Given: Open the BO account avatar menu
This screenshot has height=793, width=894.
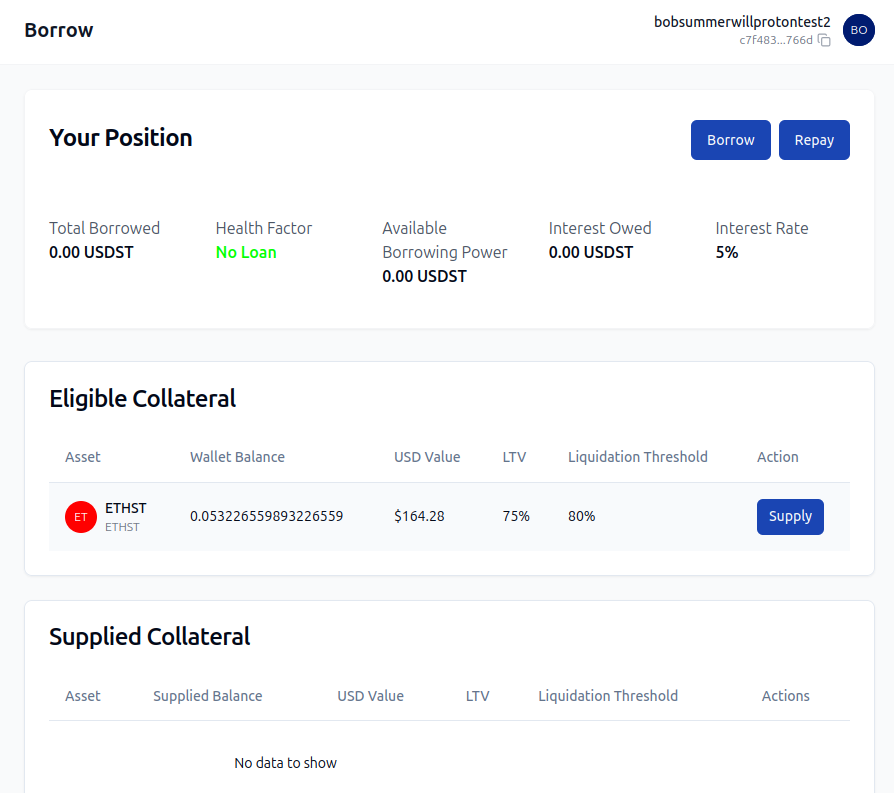Looking at the screenshot, I should [x=858, y=30].
